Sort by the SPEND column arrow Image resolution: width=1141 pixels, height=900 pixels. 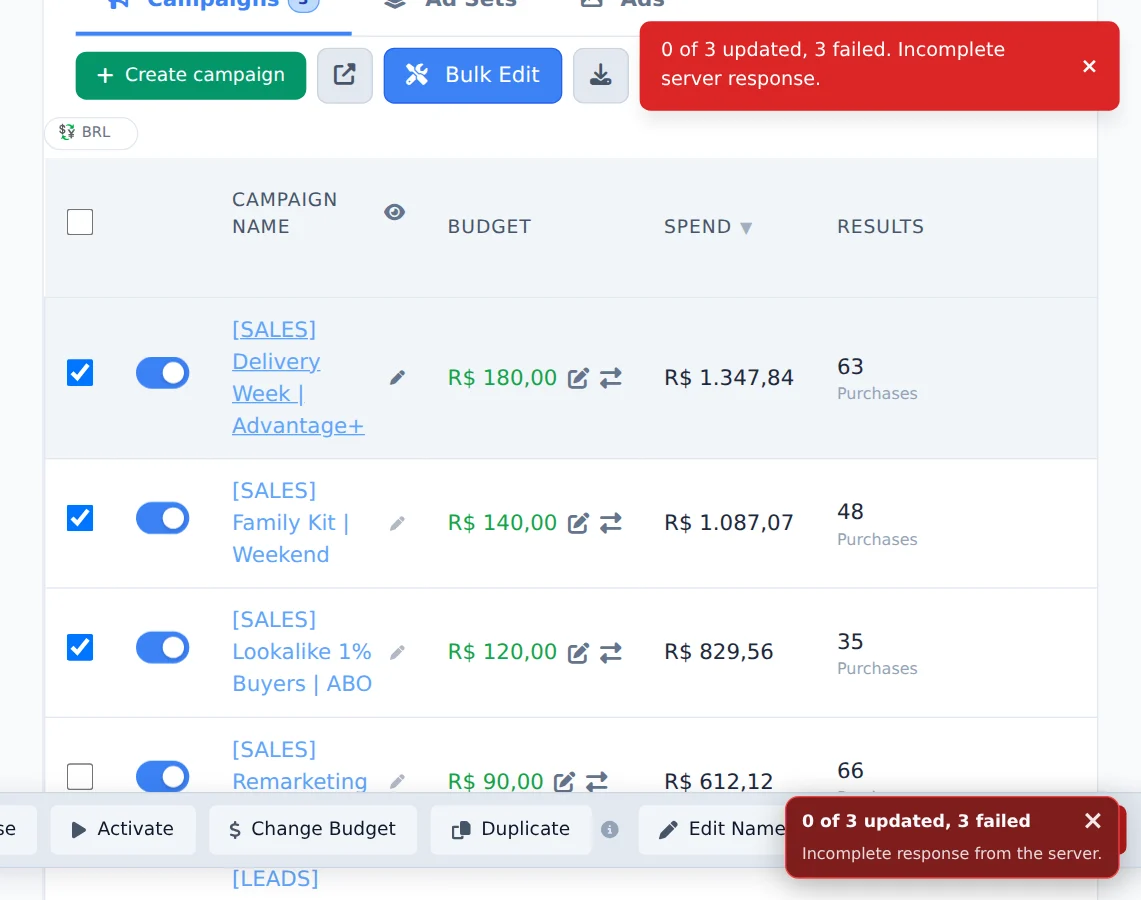point(746,228)
